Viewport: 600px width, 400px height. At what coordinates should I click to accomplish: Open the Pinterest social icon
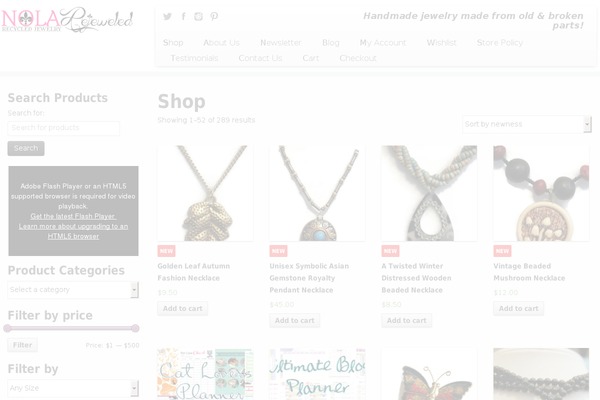pyautogui.click(x=214, y=16)
